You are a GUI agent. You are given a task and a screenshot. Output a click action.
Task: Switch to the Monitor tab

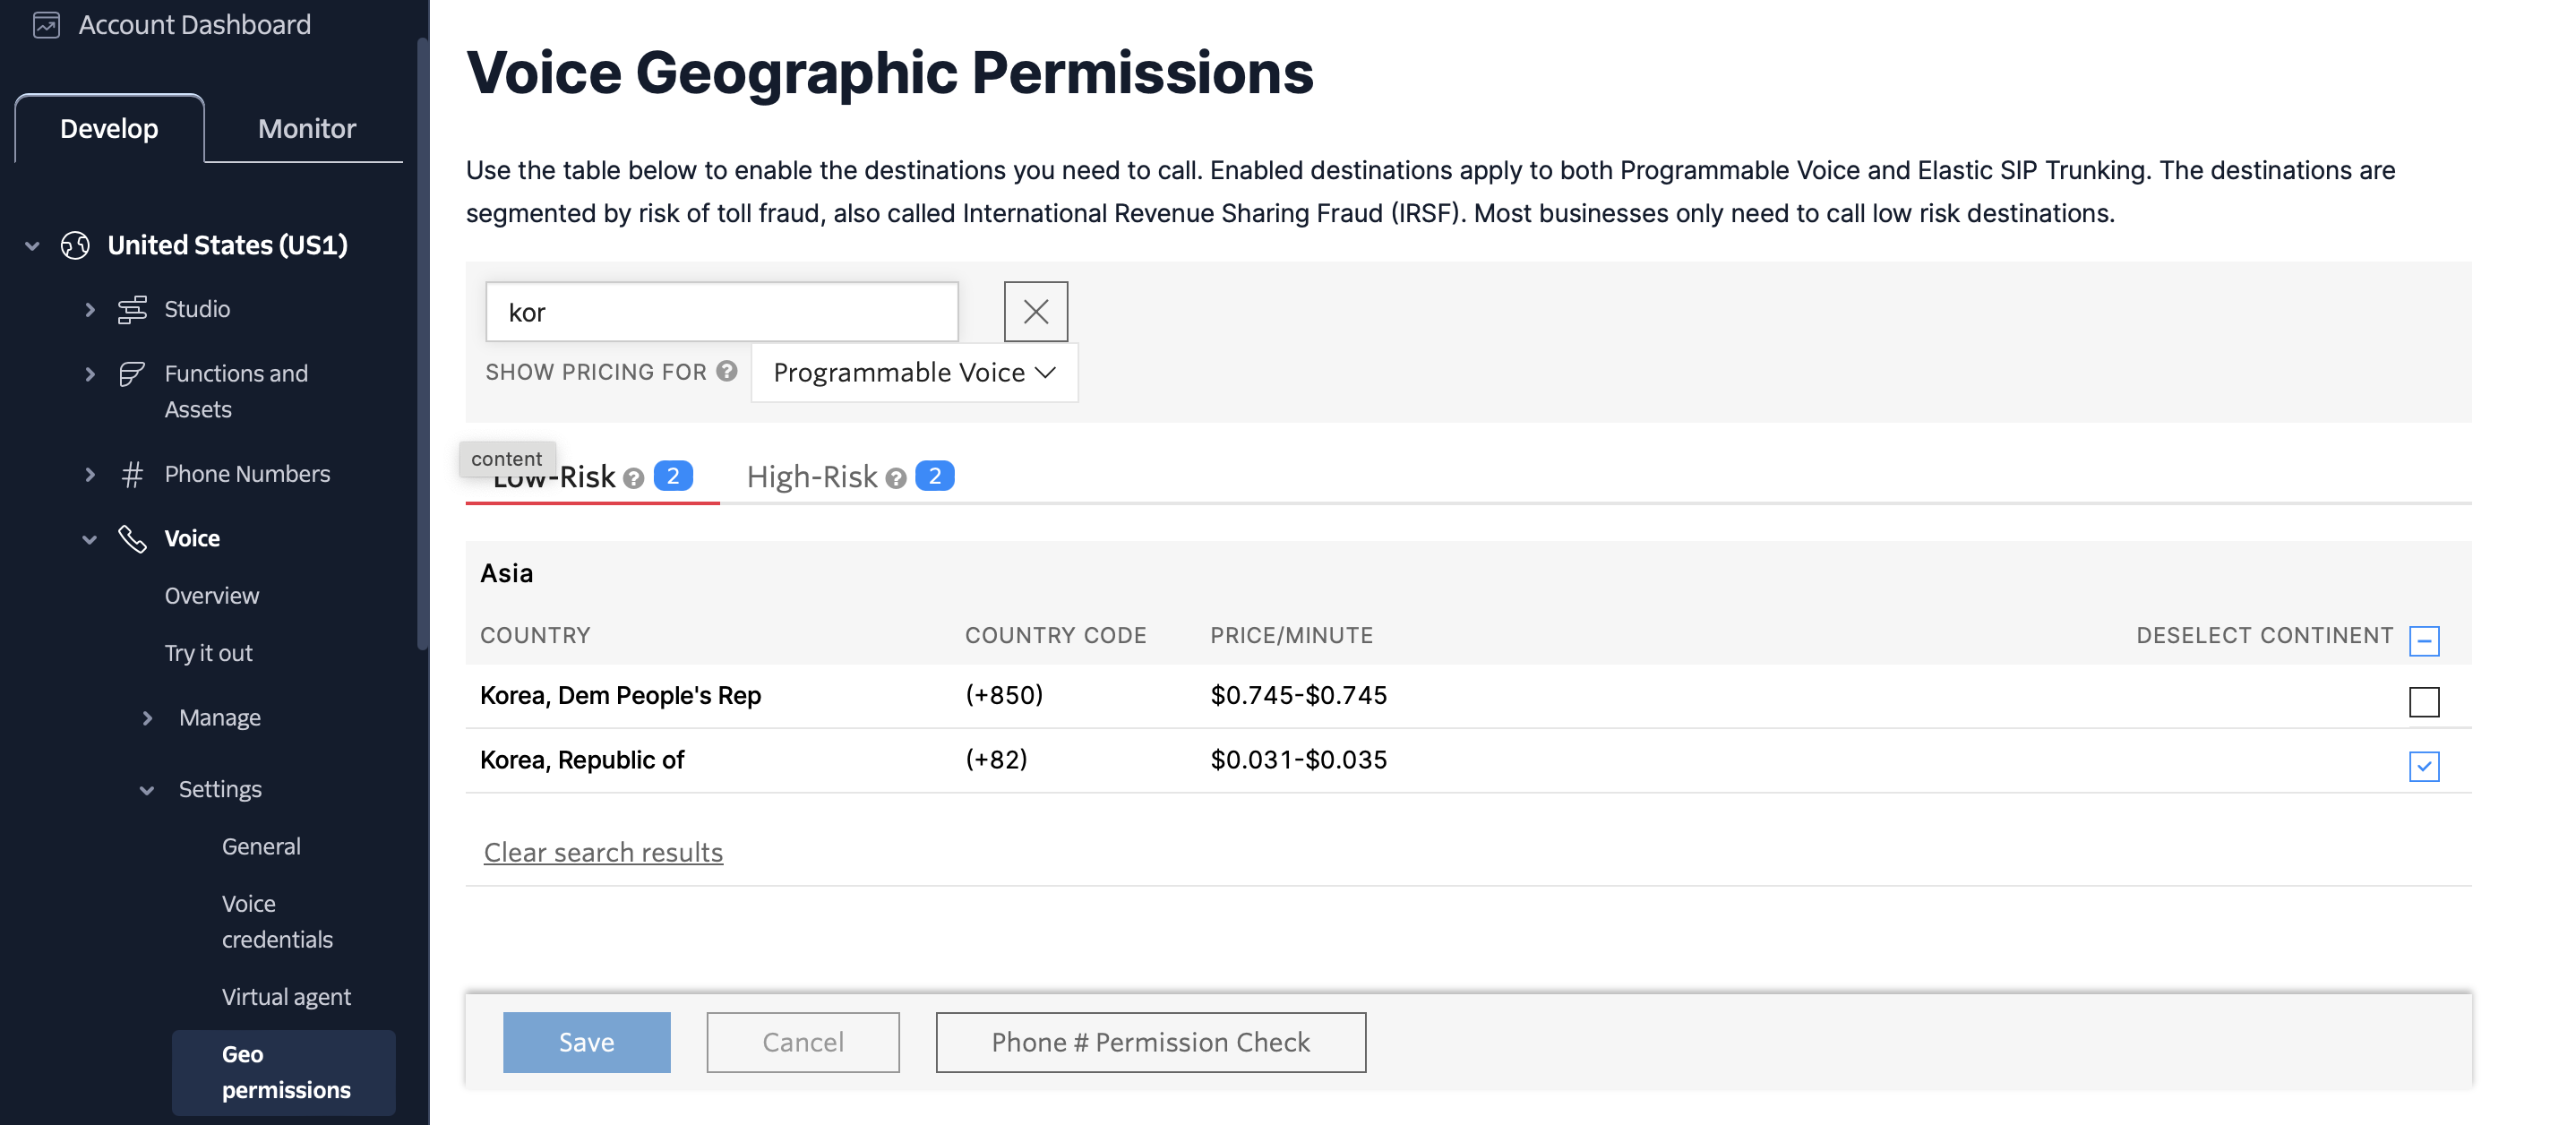[x=306, y=128]
